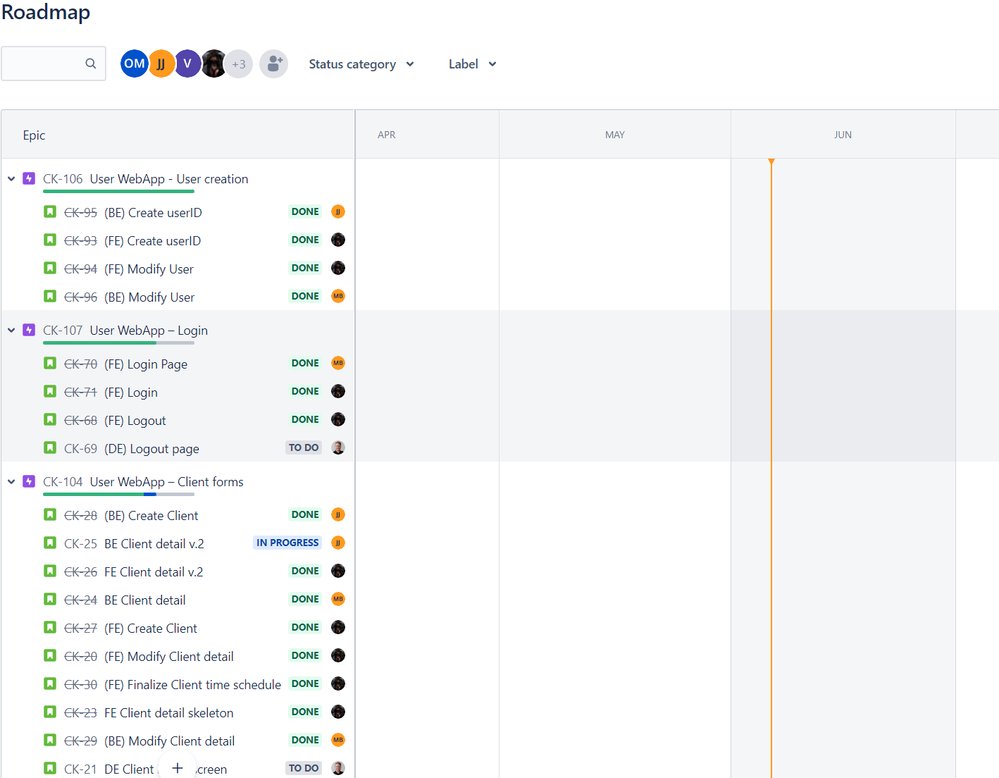Select row CK-23 FE Client detail skeleton

(x=178, y=712)
